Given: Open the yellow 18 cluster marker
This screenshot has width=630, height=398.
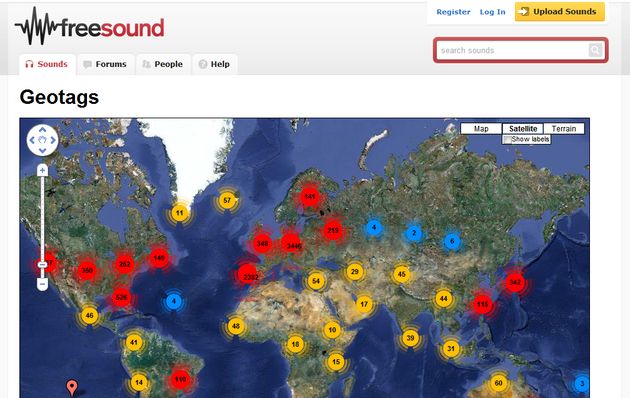Looking at the screenshot, I should (x=295, y=344).
